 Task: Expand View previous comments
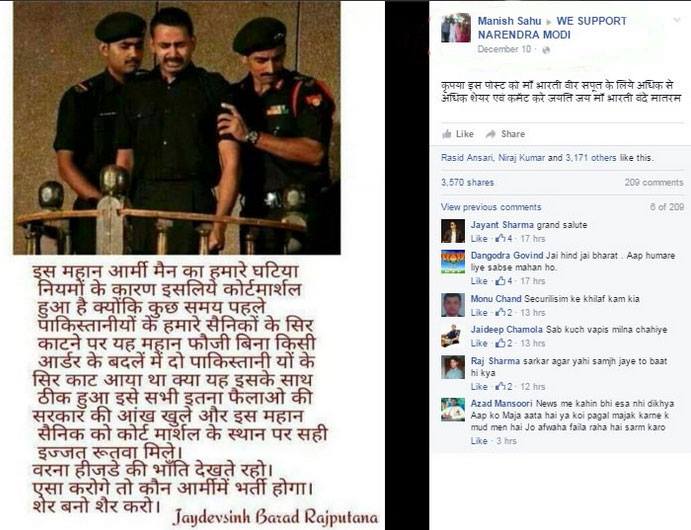click(491, 207)
